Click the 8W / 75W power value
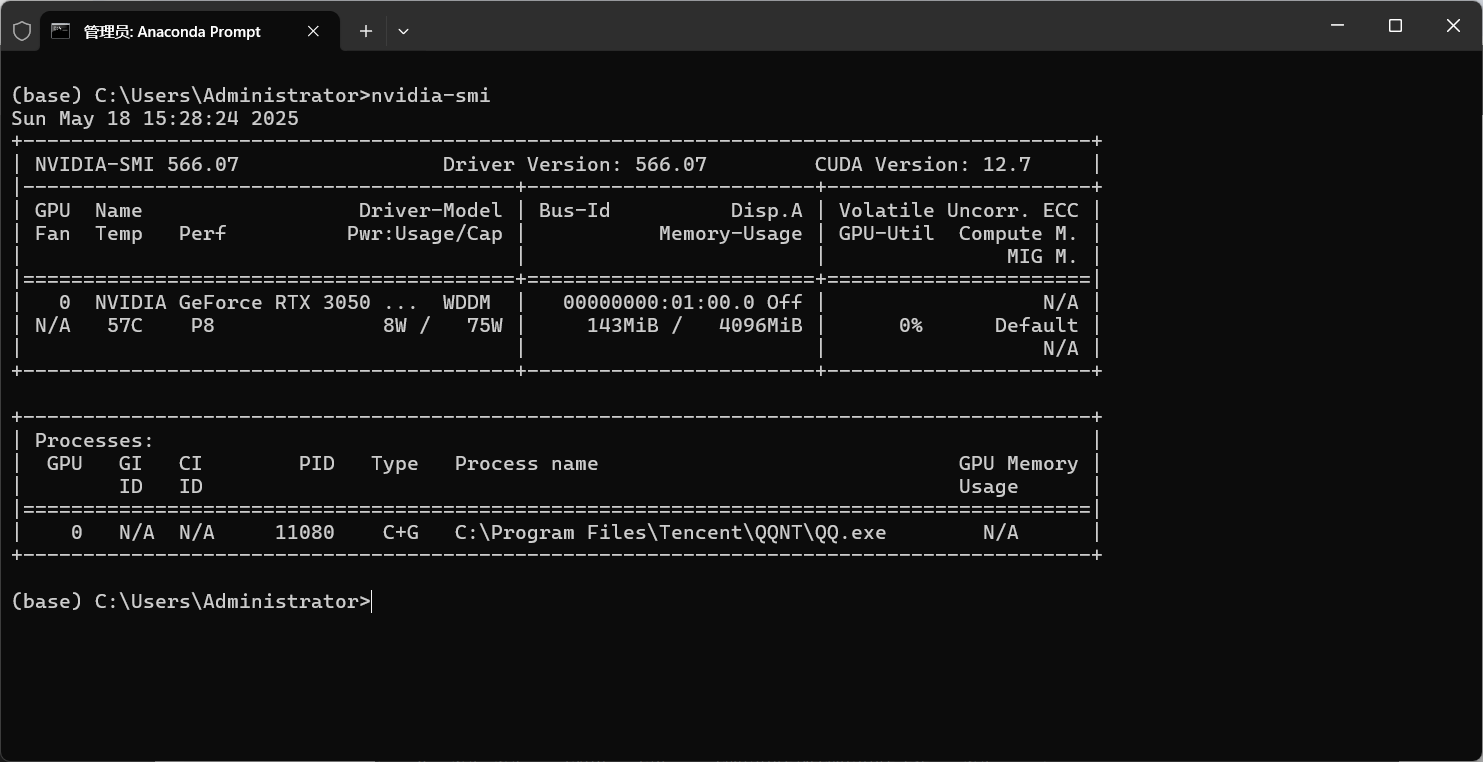 click(x=443, y=325)
